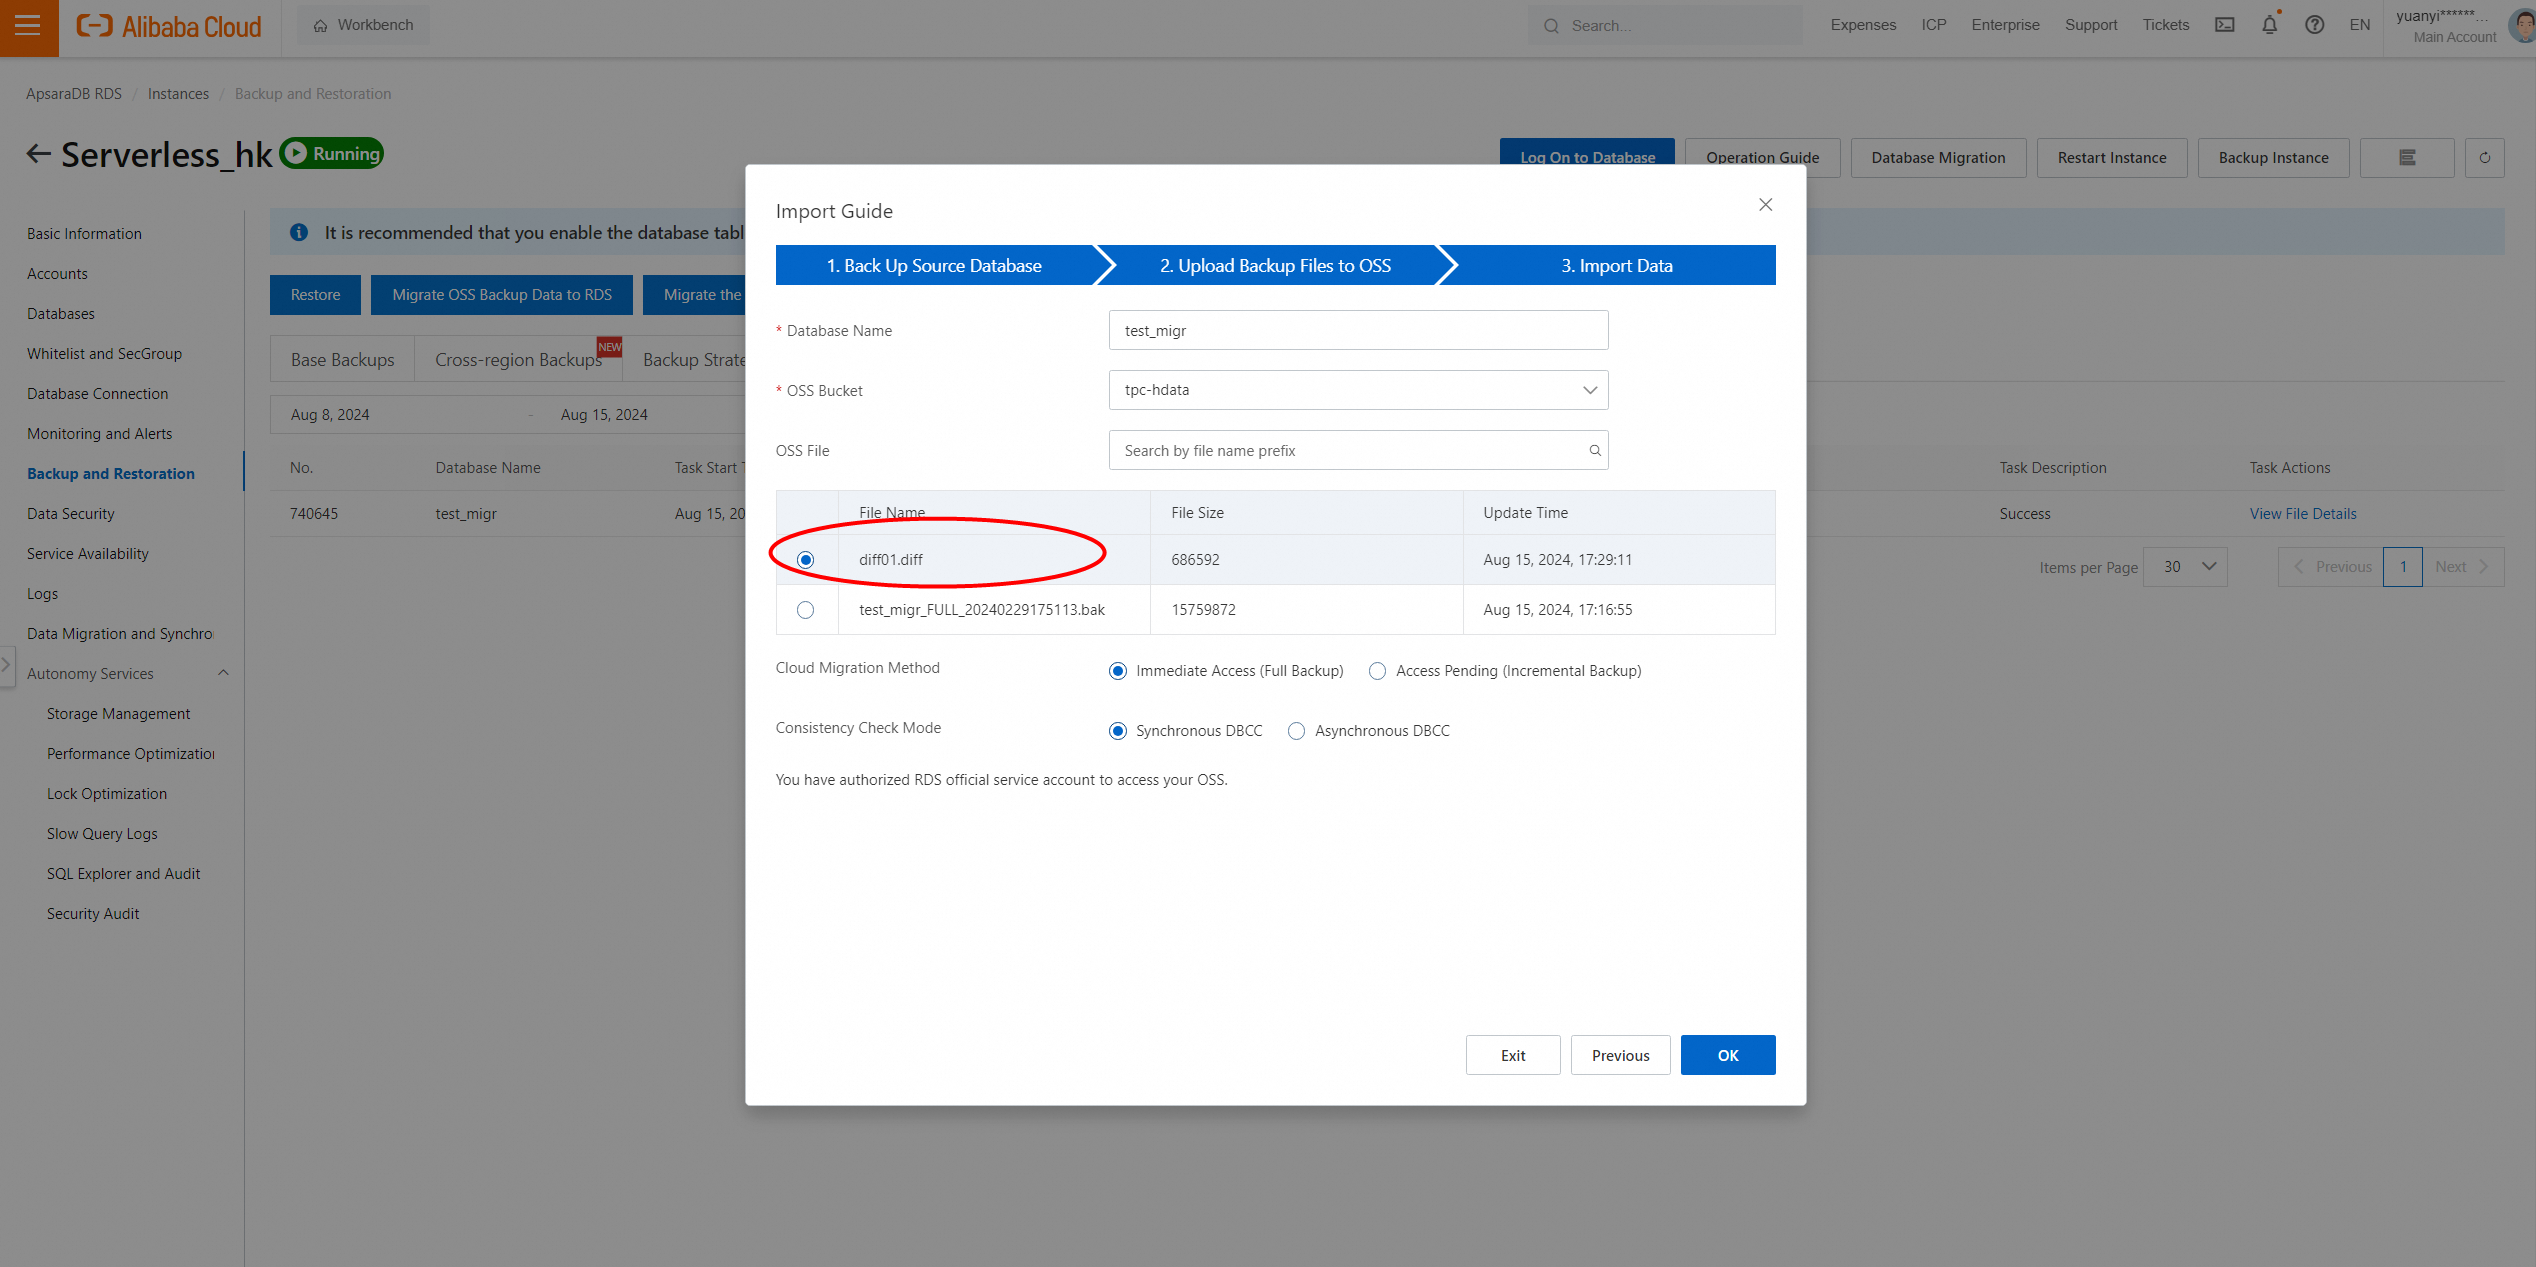This screenshot has height=1267, width=2536.
Task: Click the Previous button in dialog
Action: click(x=1620, y=1055)
